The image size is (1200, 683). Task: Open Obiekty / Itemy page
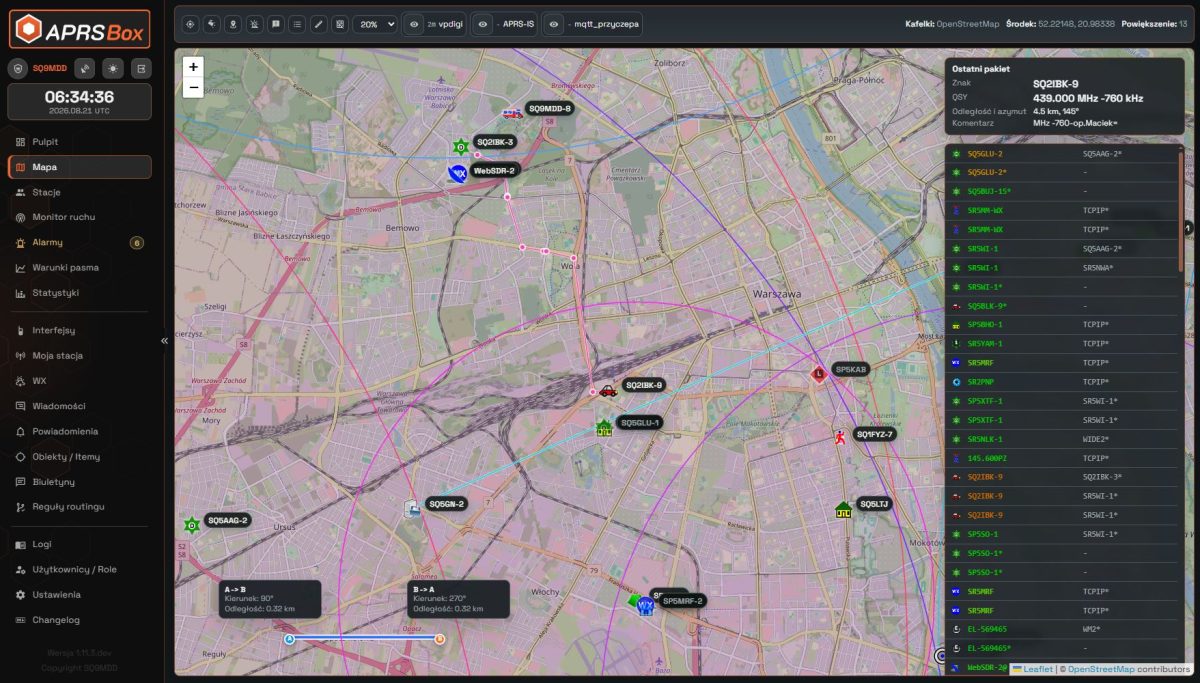pyautogui.click(x=80, y=456)
